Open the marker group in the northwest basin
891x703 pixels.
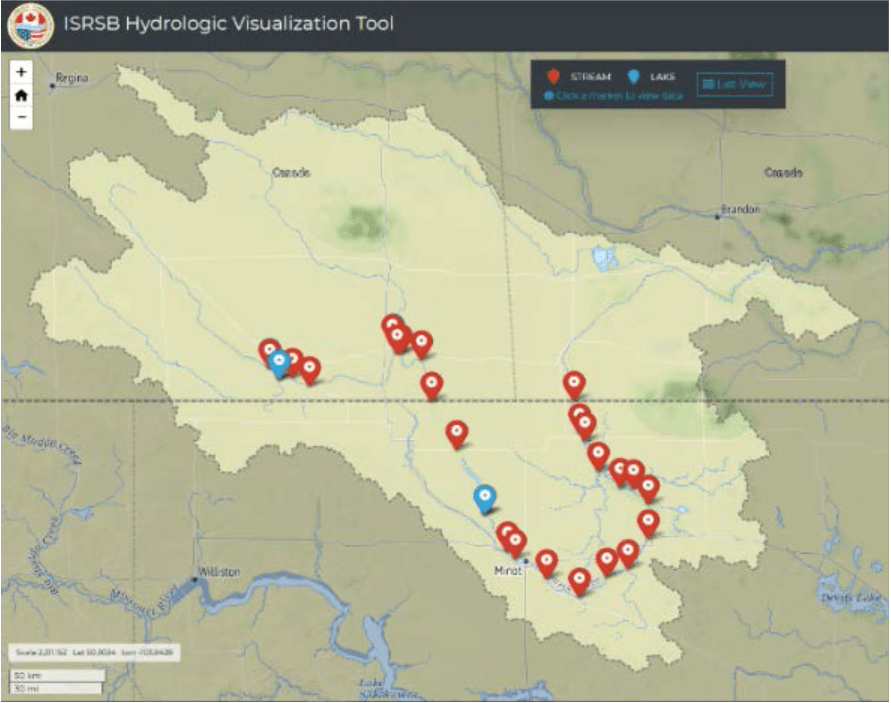(398, 330)
